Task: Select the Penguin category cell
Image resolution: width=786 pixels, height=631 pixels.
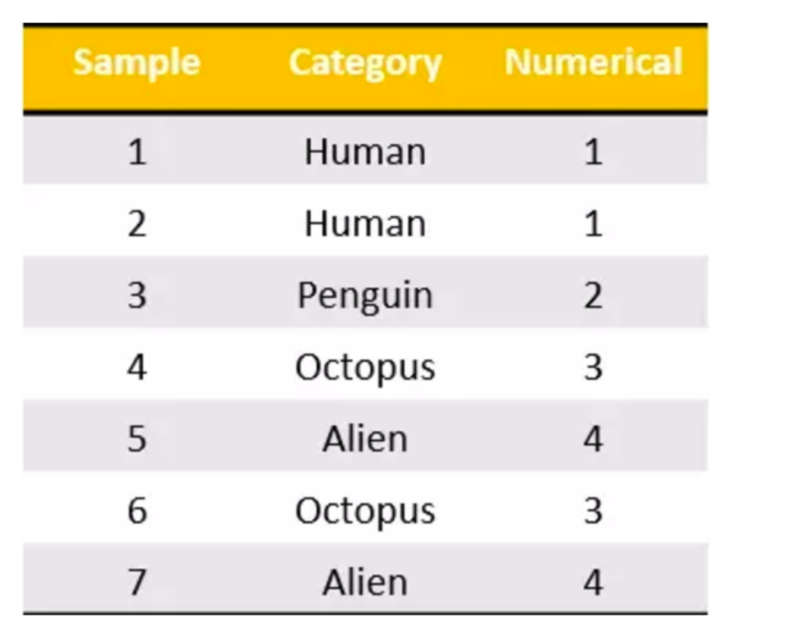Action: [x=365, y=296]
